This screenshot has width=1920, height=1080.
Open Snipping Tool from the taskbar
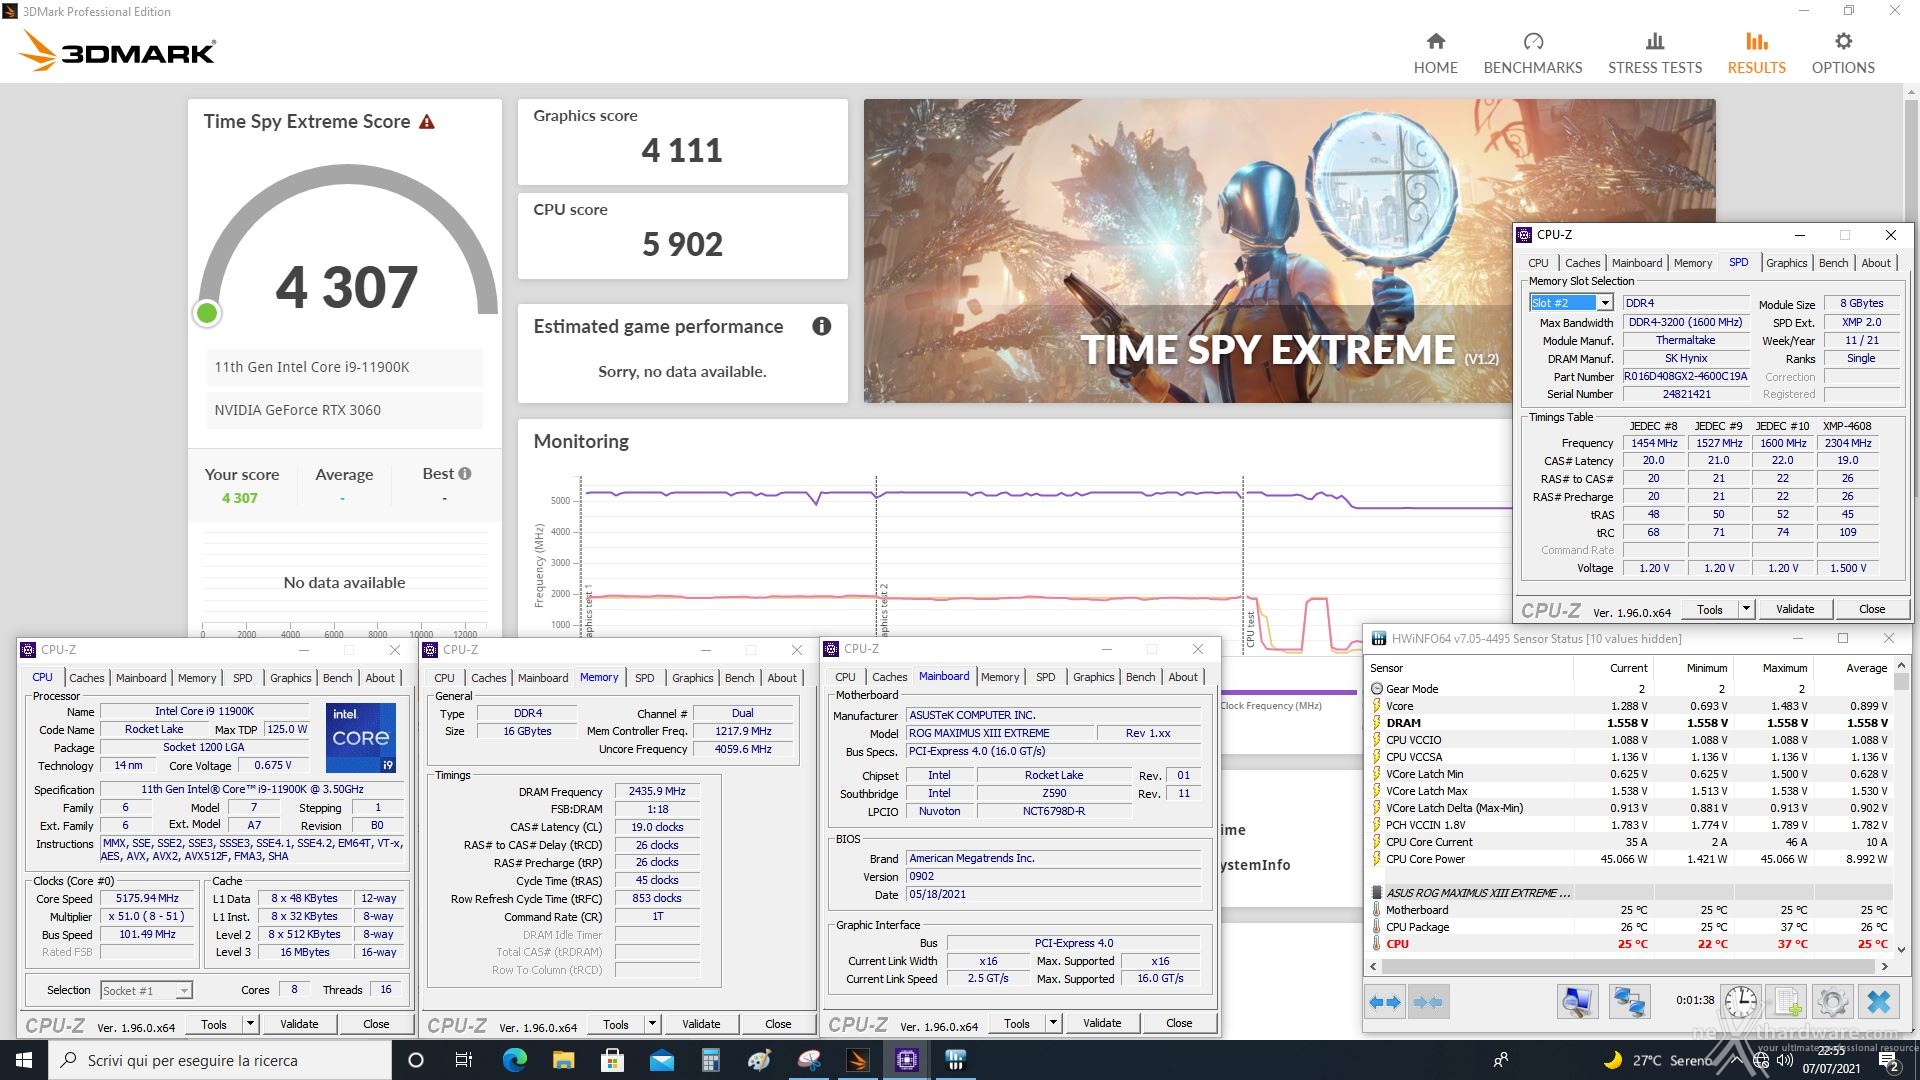click(x=808, y=1060)
